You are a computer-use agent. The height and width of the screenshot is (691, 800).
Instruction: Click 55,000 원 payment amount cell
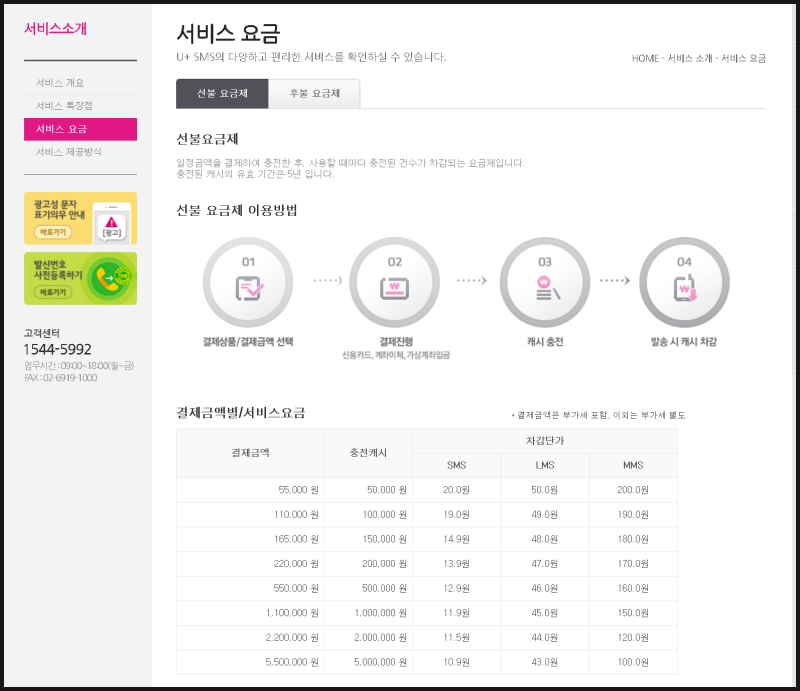[250, 490]
